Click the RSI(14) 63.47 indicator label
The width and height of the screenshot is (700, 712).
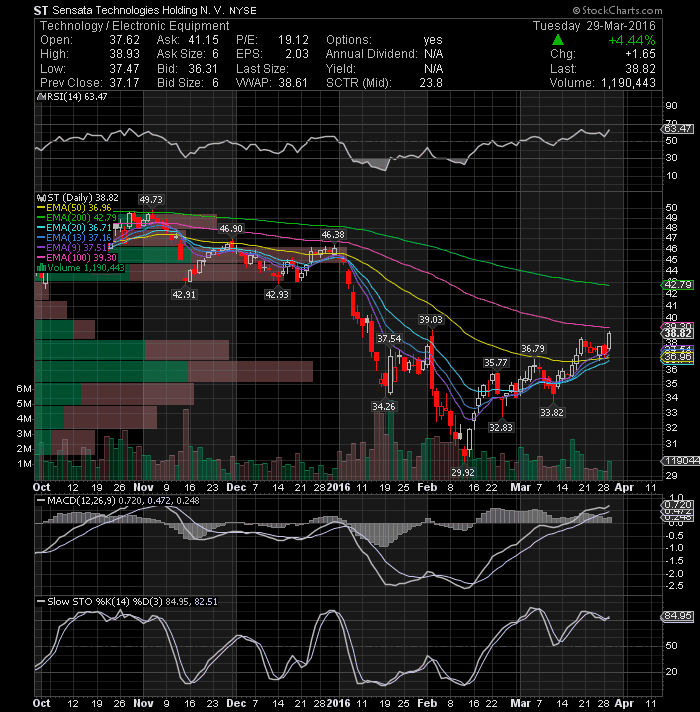(75, 97)
